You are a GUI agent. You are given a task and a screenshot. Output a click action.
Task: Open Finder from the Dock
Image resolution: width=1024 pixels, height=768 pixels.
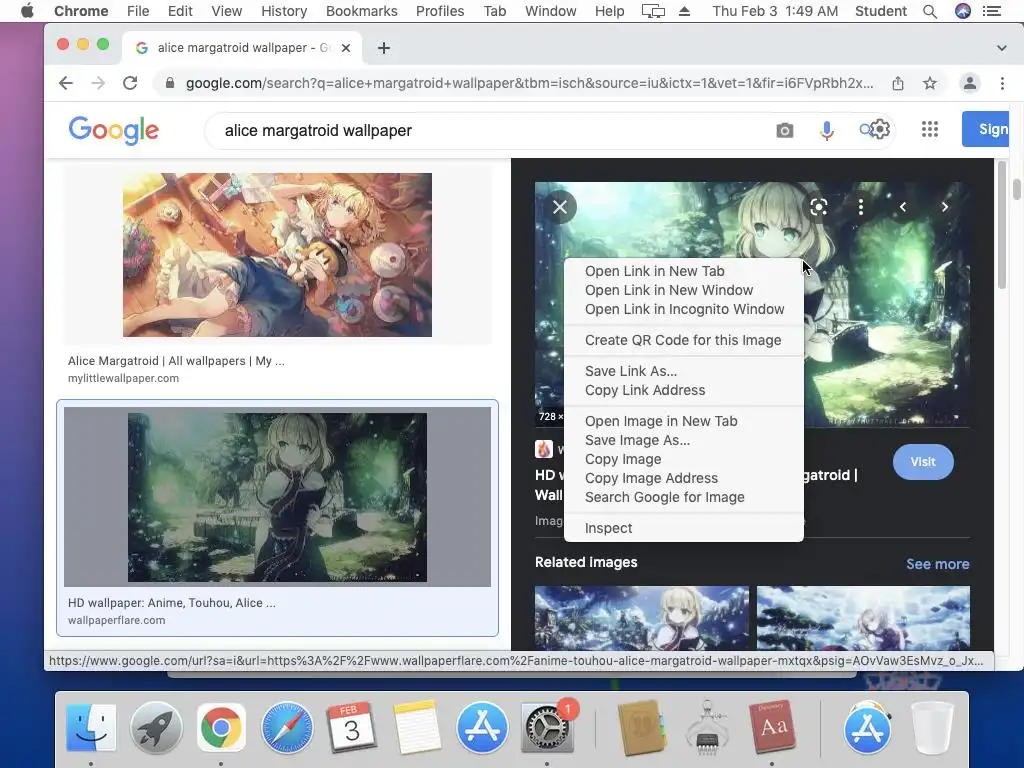coord(91,727)
